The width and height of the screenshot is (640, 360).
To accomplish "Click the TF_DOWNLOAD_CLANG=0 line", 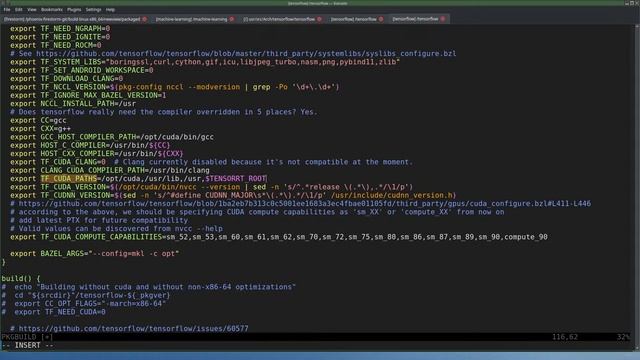I will 67,78.
